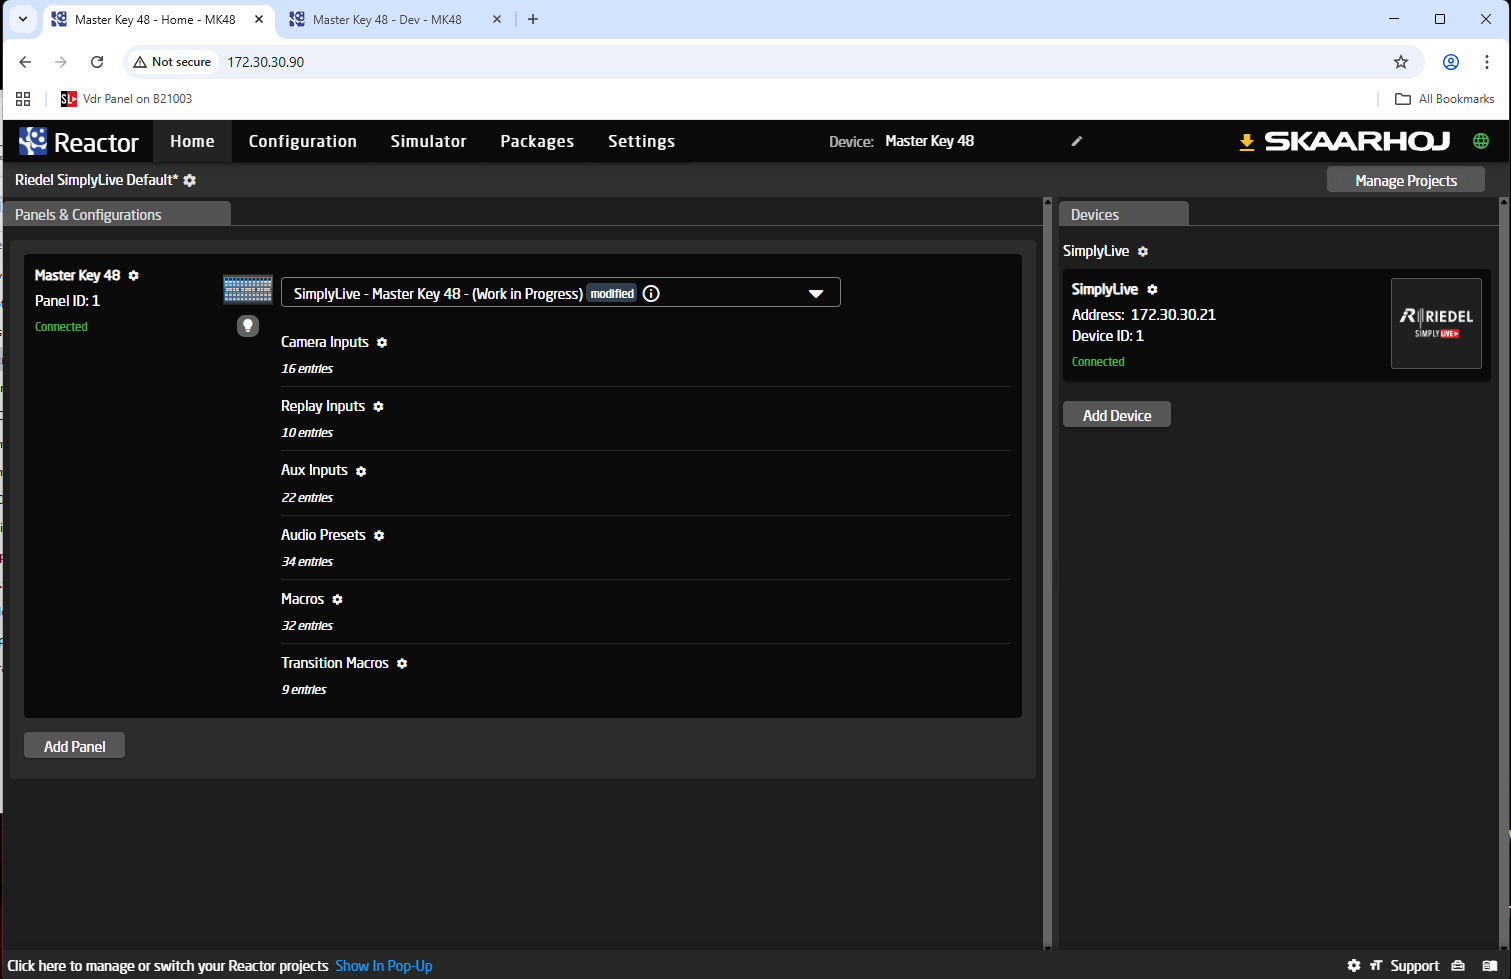Screen dimensions: 1511x979
Task: Click the Audio Presets label
Action: coord(323,535)
